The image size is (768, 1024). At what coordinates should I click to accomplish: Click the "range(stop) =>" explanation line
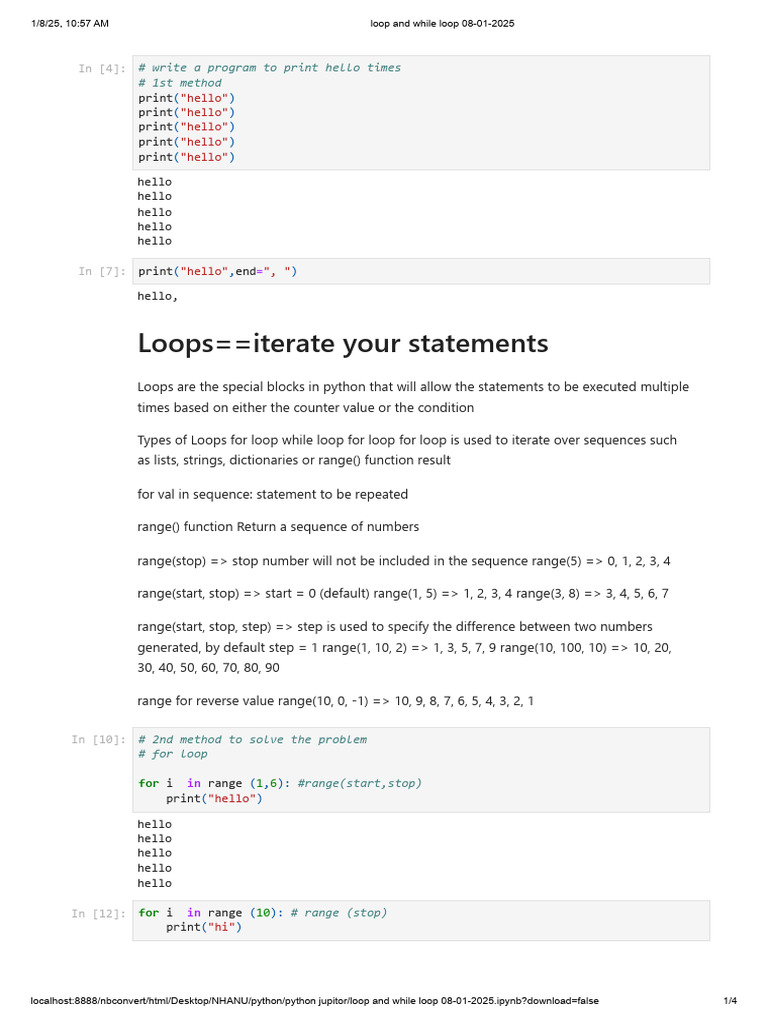point(404,561)
